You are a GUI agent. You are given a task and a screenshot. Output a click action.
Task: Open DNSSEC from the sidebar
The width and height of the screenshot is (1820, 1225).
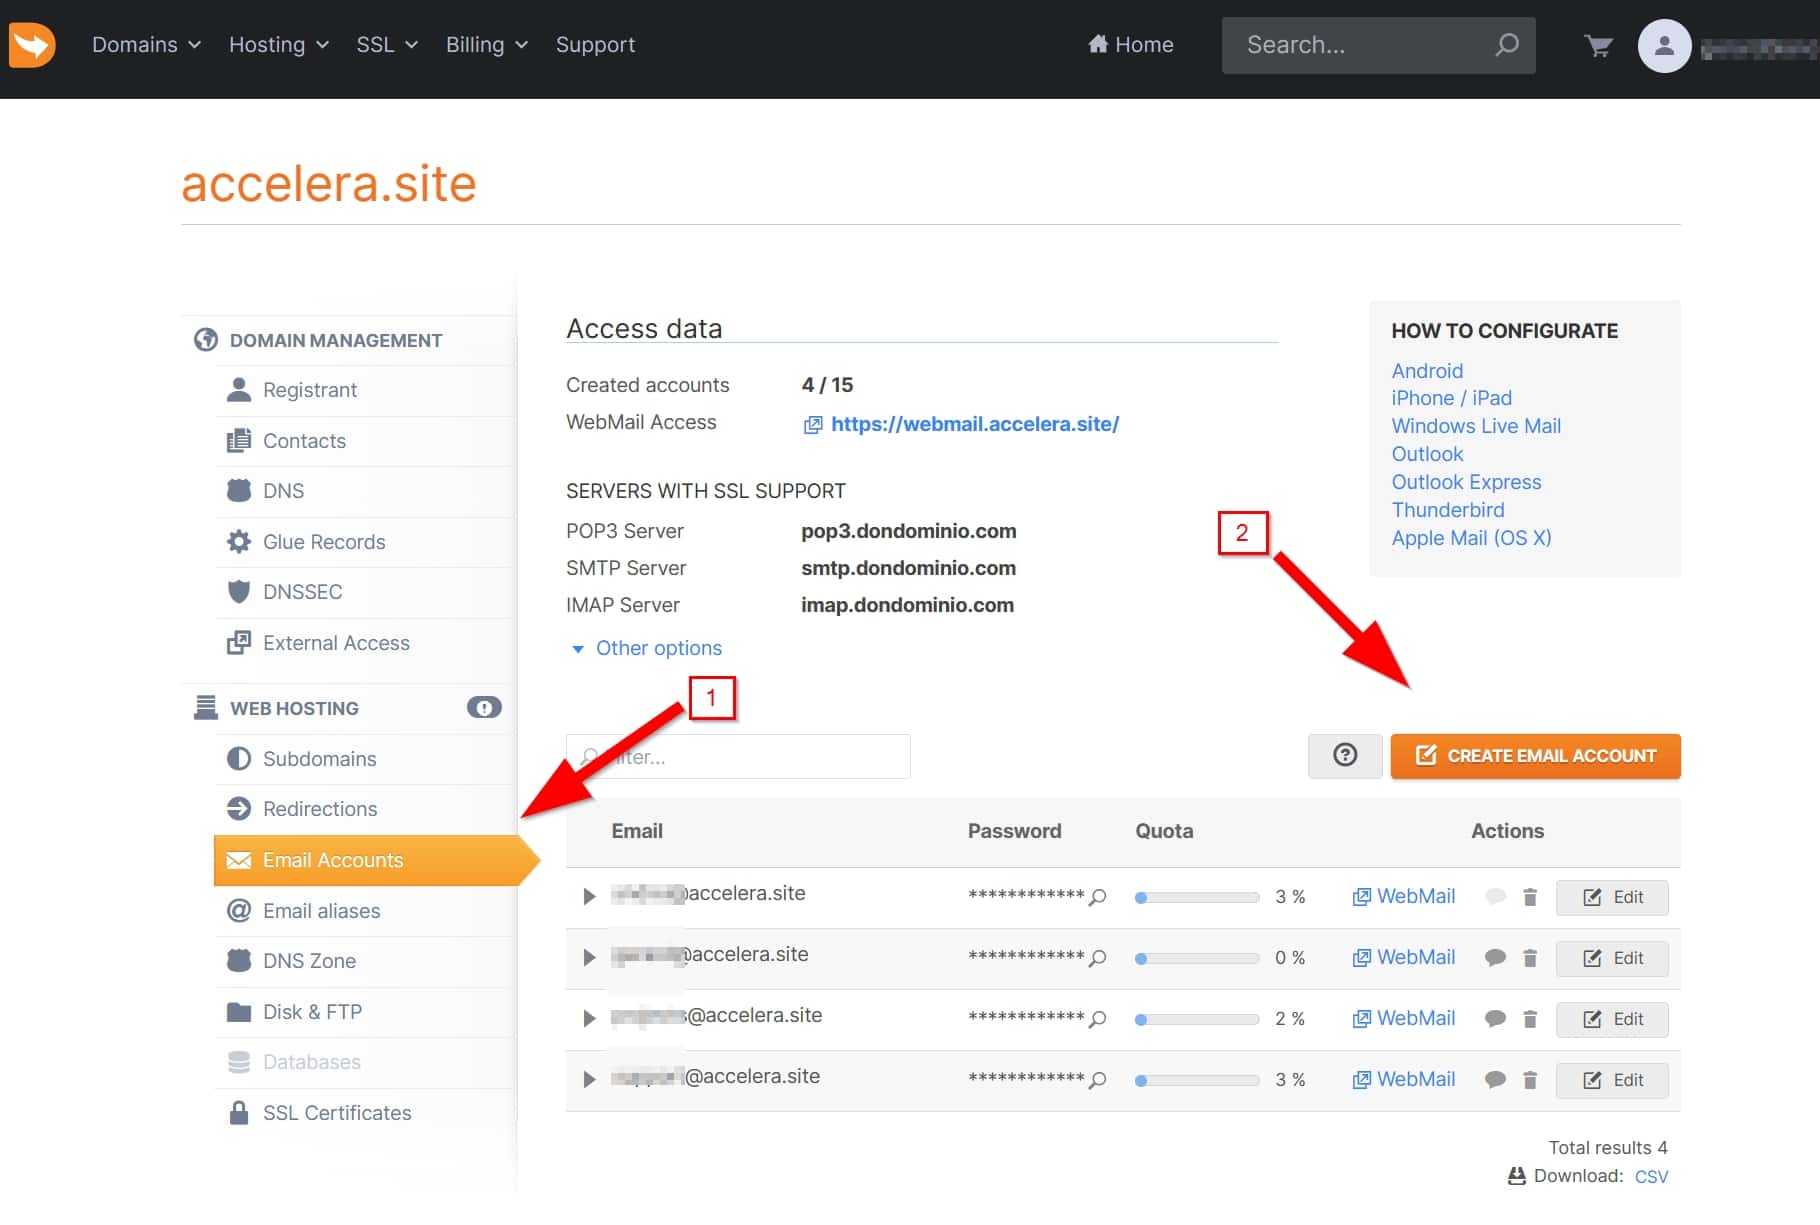302,592
